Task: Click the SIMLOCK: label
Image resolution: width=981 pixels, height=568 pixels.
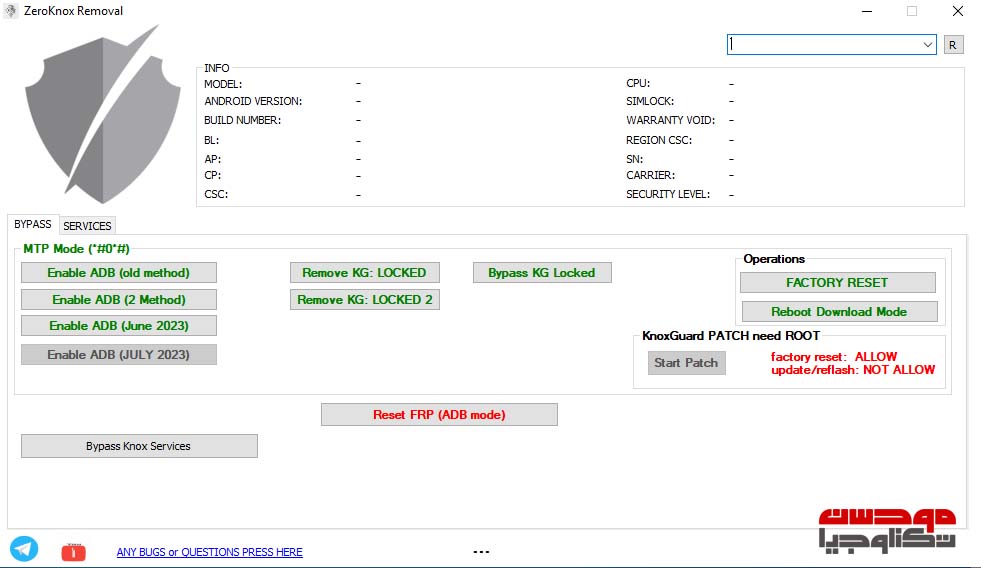Action: [649, 101]
